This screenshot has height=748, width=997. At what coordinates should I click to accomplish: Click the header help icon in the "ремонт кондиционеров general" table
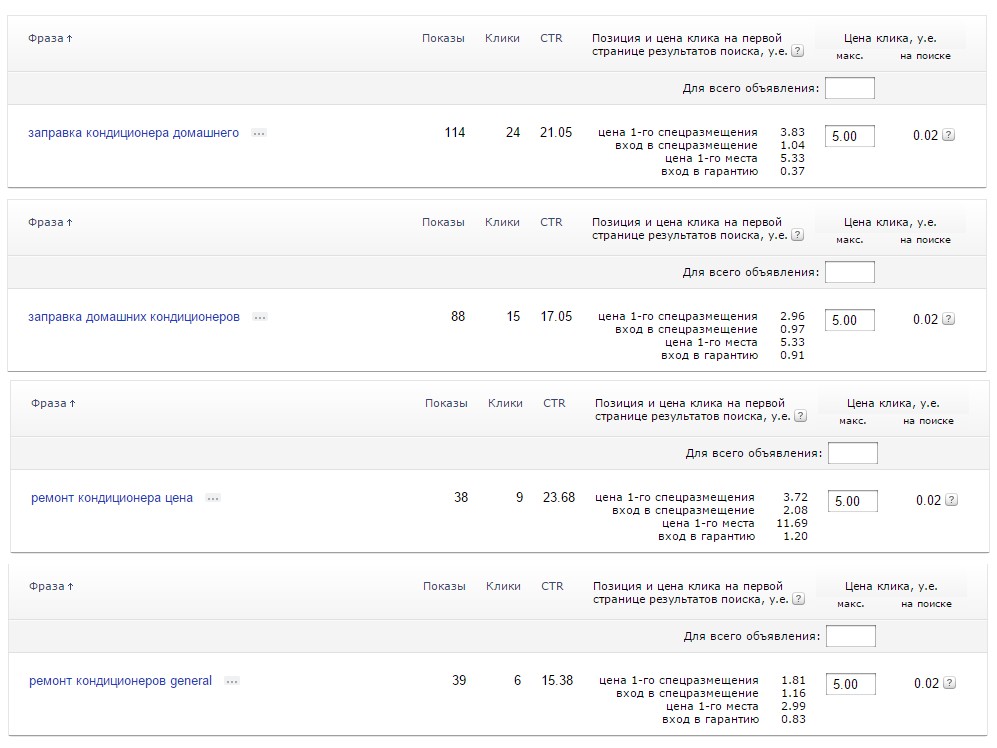(797, 599)
